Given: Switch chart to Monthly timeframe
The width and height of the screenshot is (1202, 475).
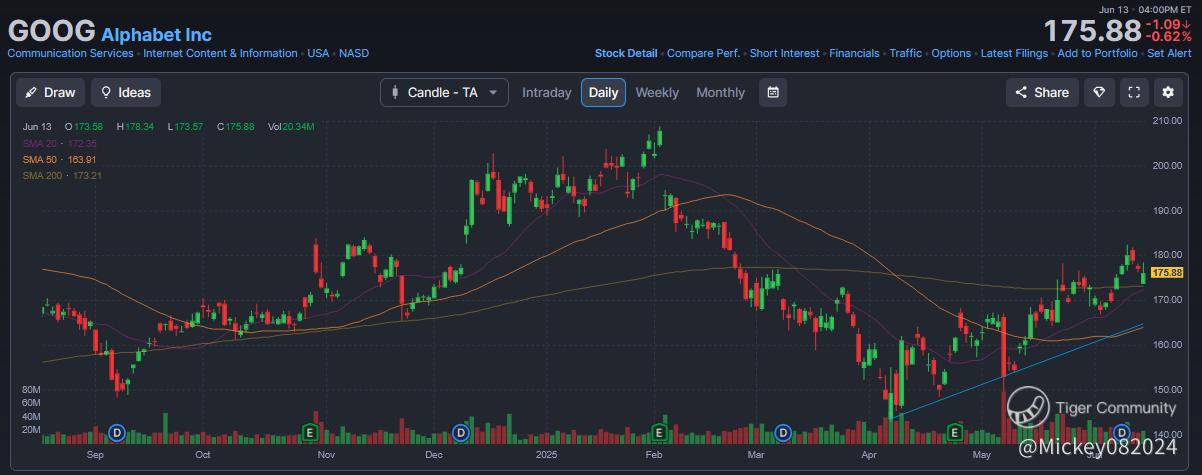Looking at the screenshot, I should [x=720, y=93].
